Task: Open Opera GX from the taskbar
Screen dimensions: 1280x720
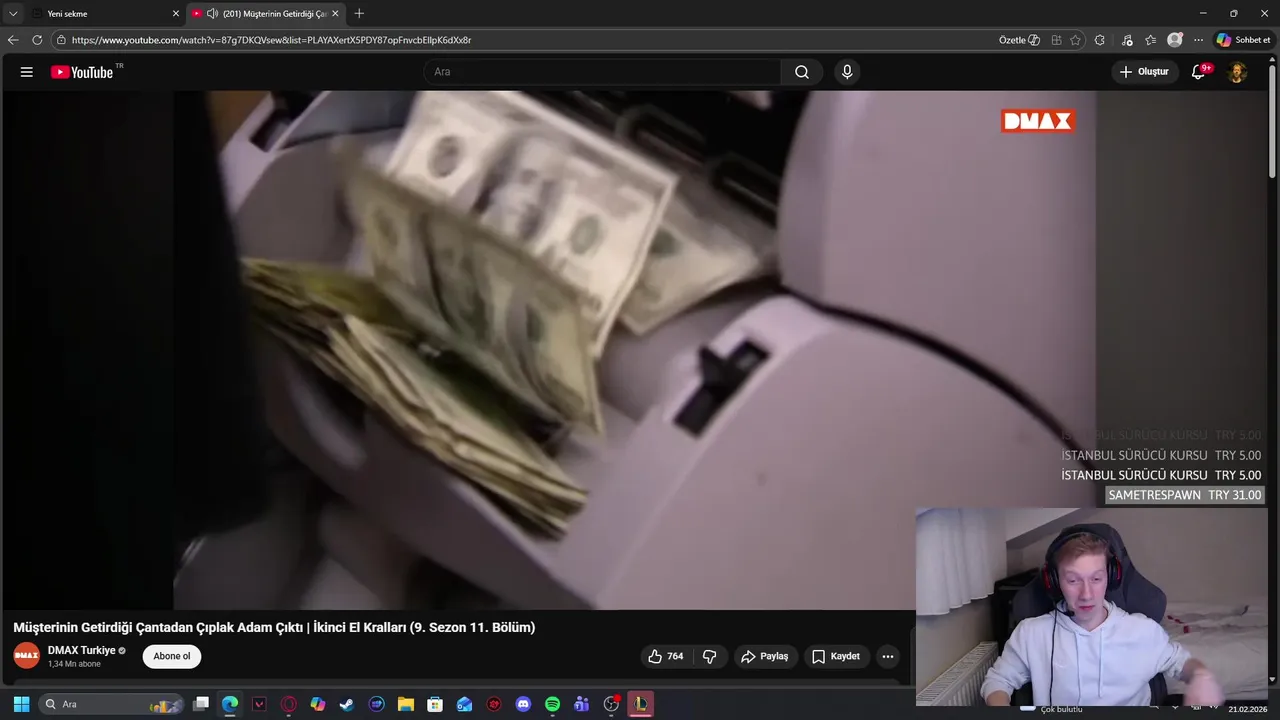Action: (289, 704)
